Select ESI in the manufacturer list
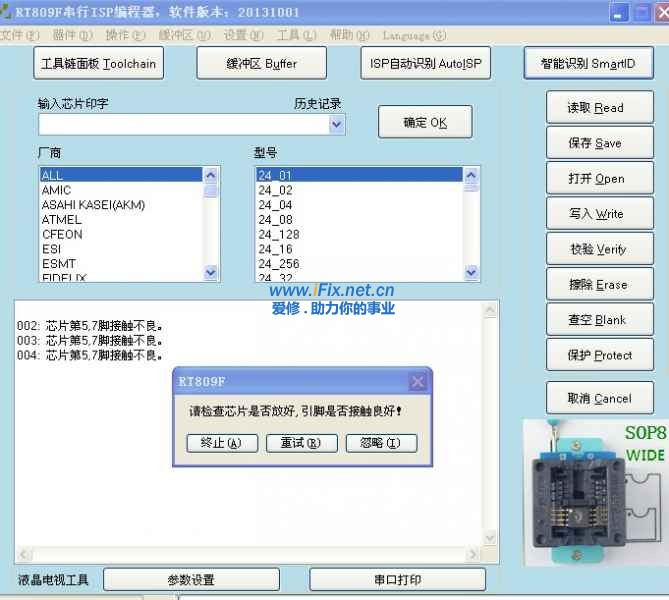Screen dimensions: 669x600 [121, 249]
